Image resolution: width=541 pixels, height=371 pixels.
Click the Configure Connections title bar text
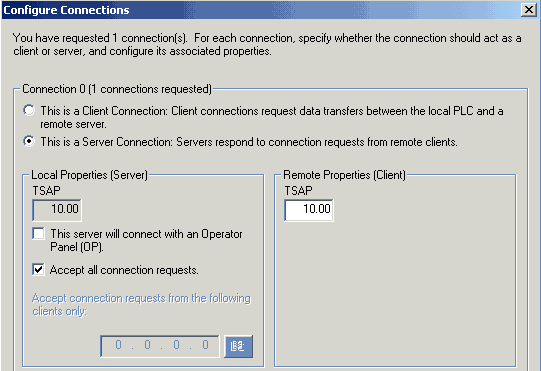(x=66, y=10)
